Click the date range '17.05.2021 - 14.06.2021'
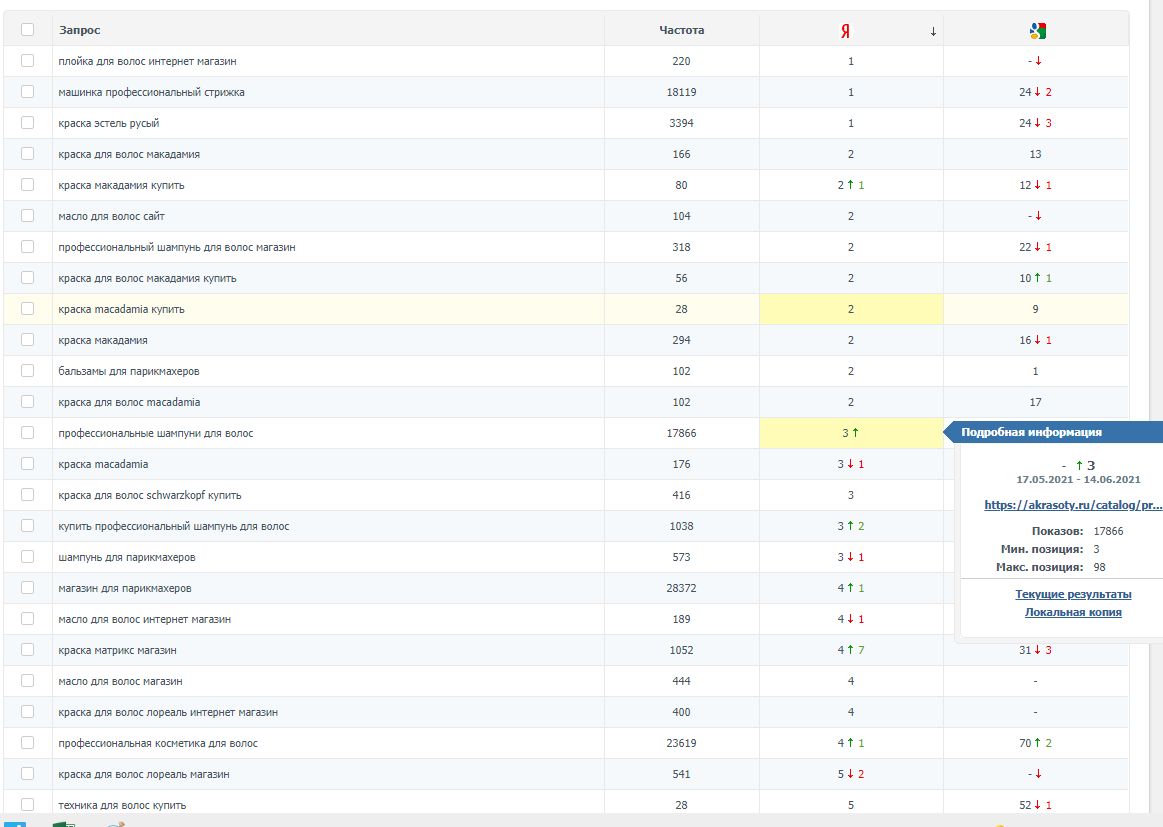The height and width of the screenshot is (827, 1163). (1078, 479)
